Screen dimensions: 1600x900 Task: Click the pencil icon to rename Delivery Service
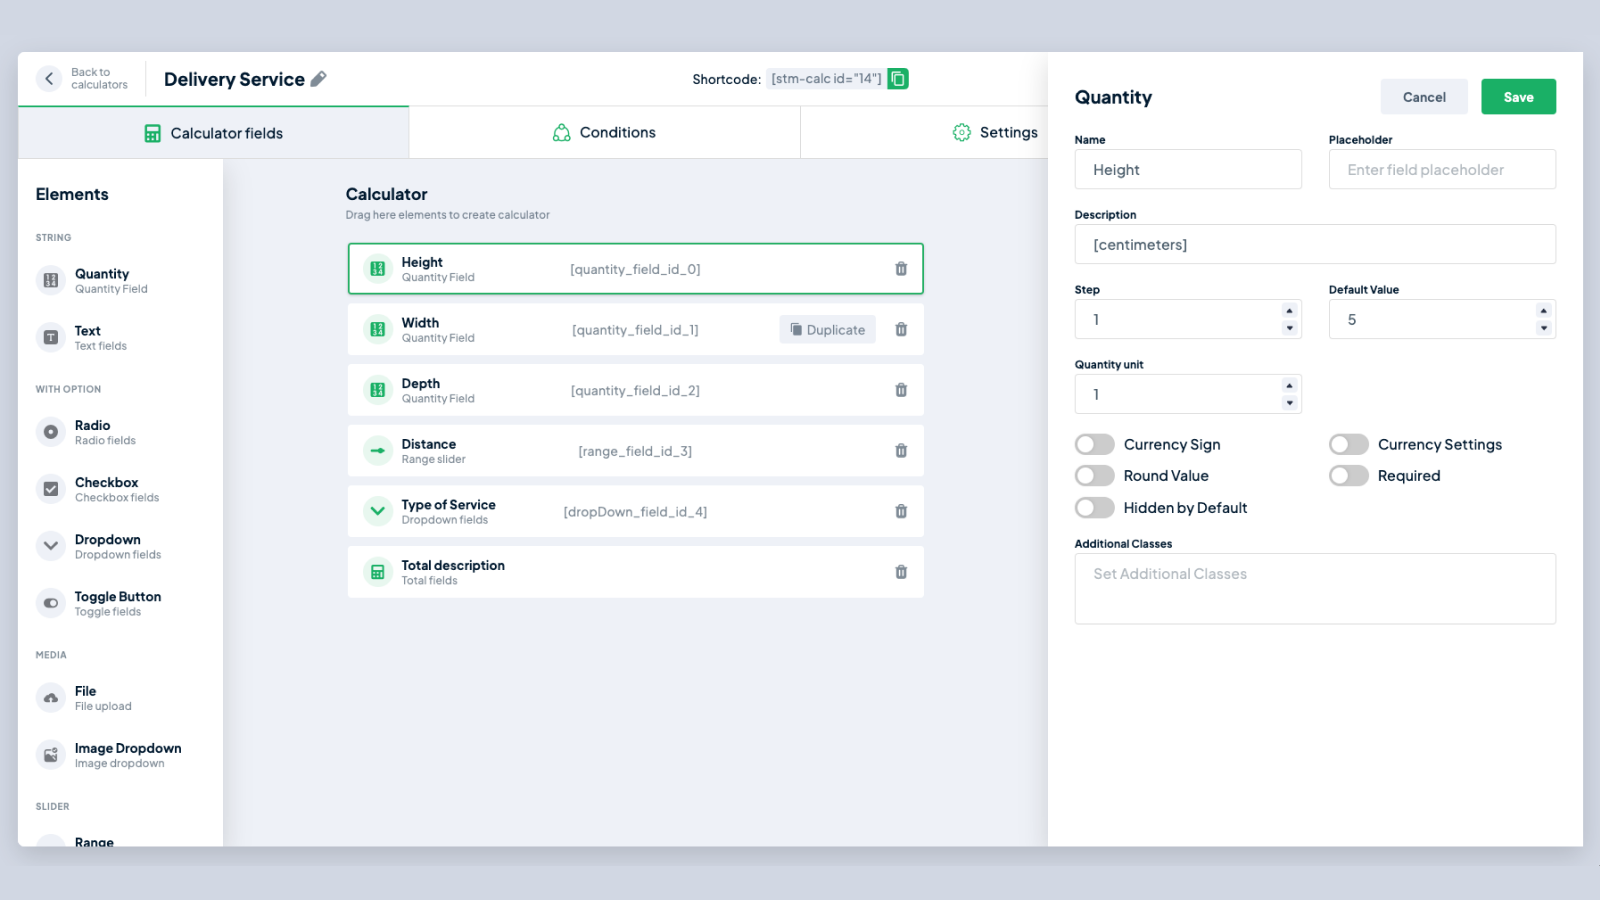coord(319,79)
